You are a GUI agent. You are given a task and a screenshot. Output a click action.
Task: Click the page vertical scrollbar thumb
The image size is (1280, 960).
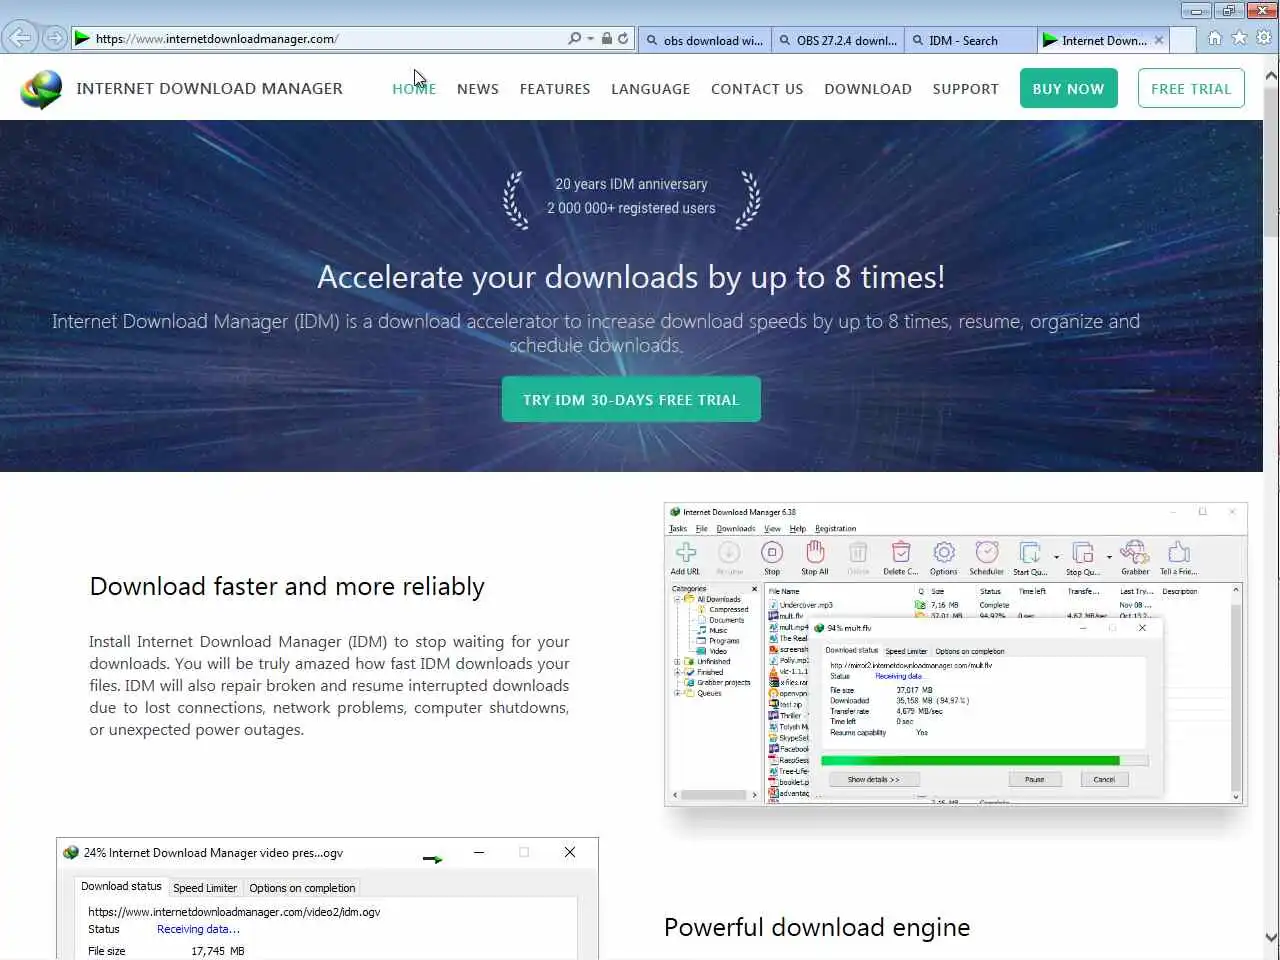coord(1271,160)
